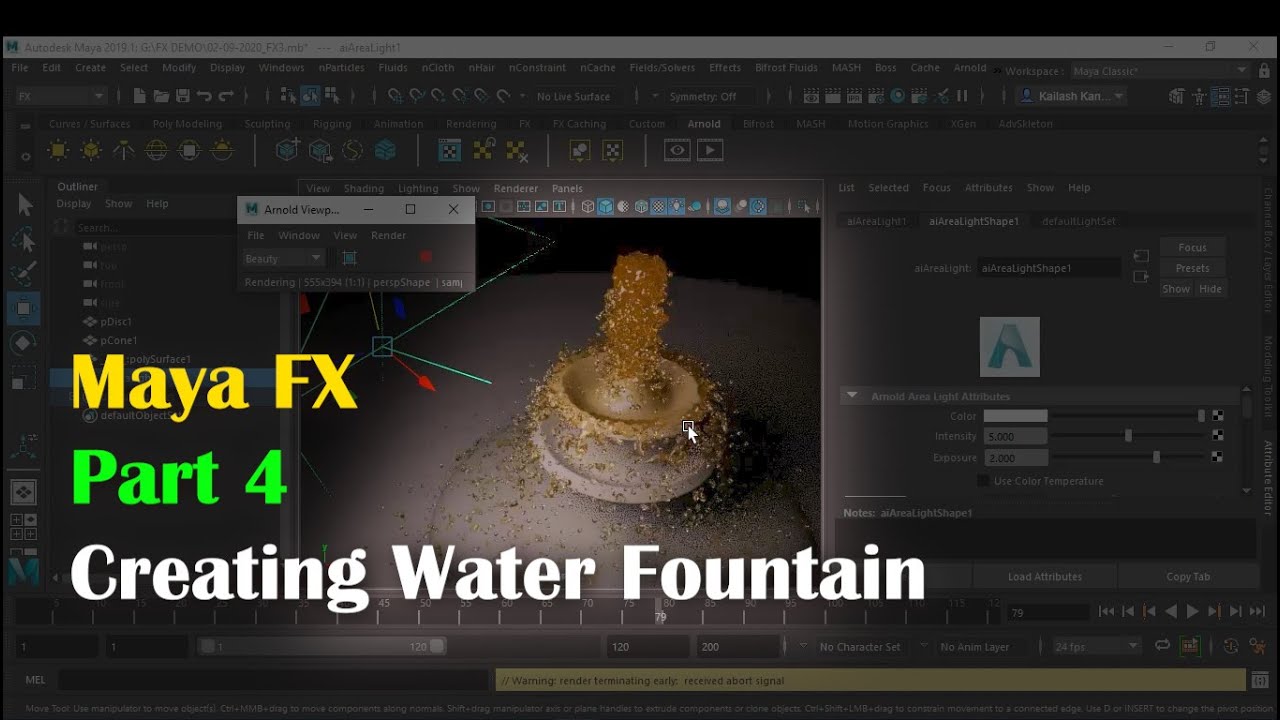Click the light Color swatch

(1015, 416)
